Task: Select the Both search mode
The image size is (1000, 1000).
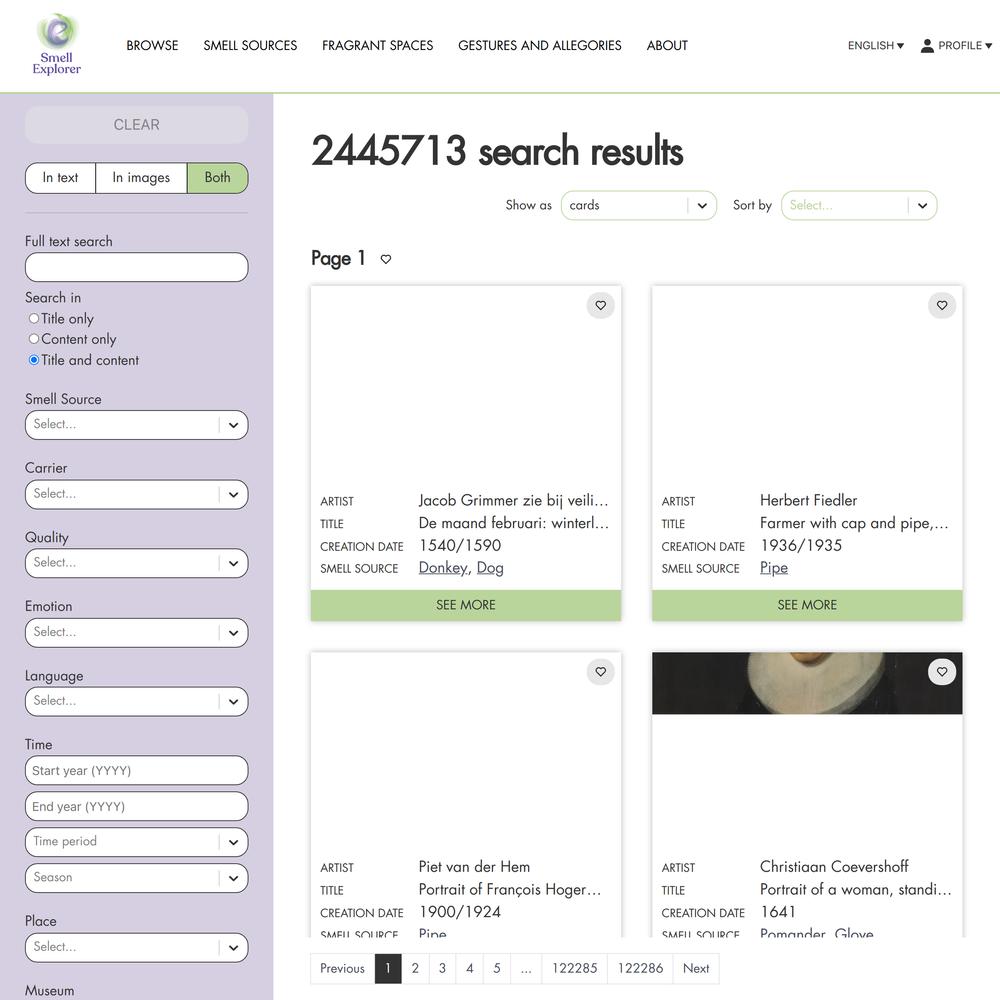Action: (x=217, y=178)
